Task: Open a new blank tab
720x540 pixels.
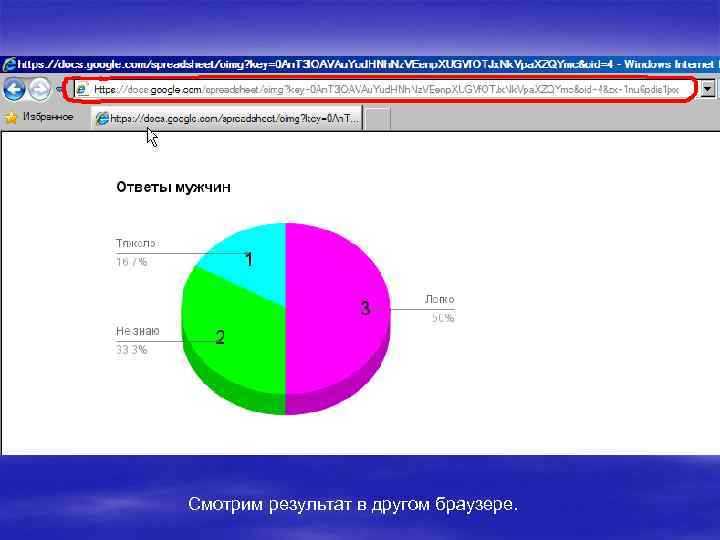Action: [x=377, y=118]
